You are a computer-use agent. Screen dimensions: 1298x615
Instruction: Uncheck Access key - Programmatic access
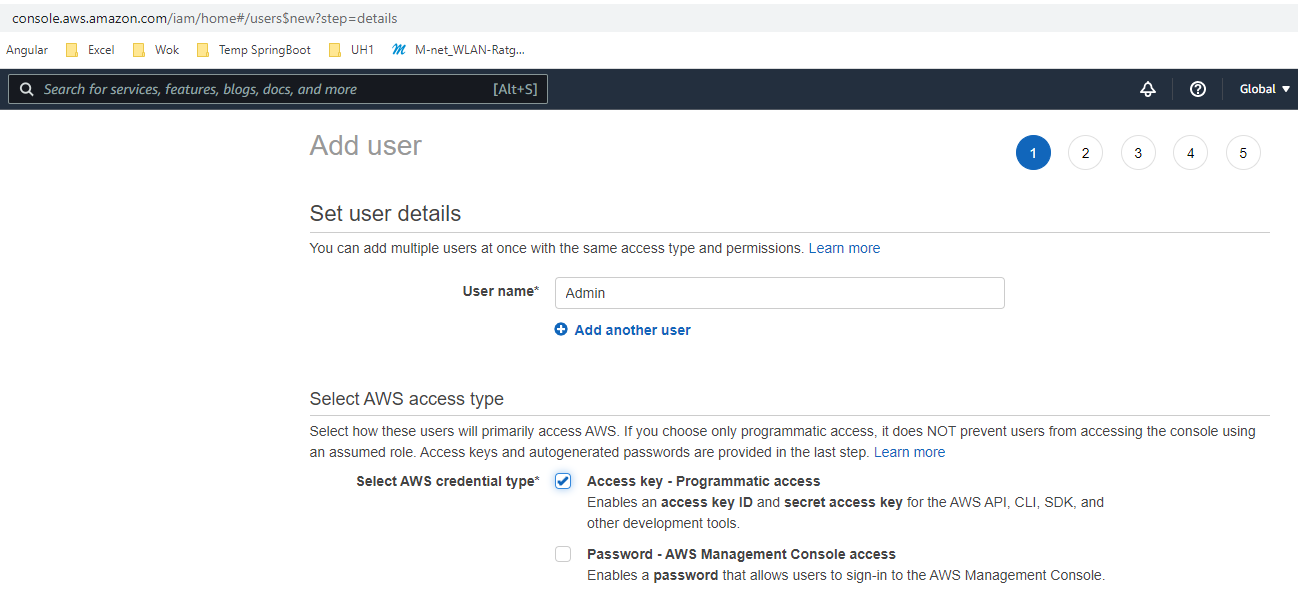tap(563, 482)
